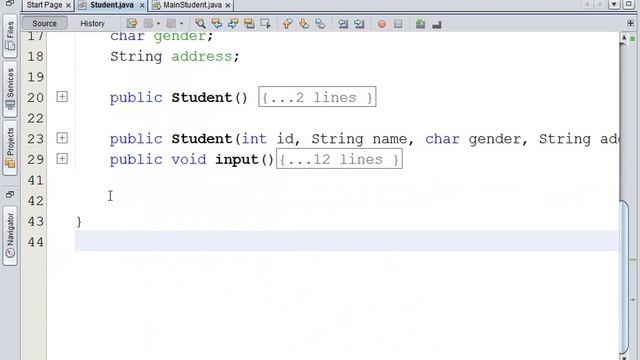The height and width of the screenshot is (360, 640).
Task: Open the Forward history dropdown arrow
Action: click(181, 24)
